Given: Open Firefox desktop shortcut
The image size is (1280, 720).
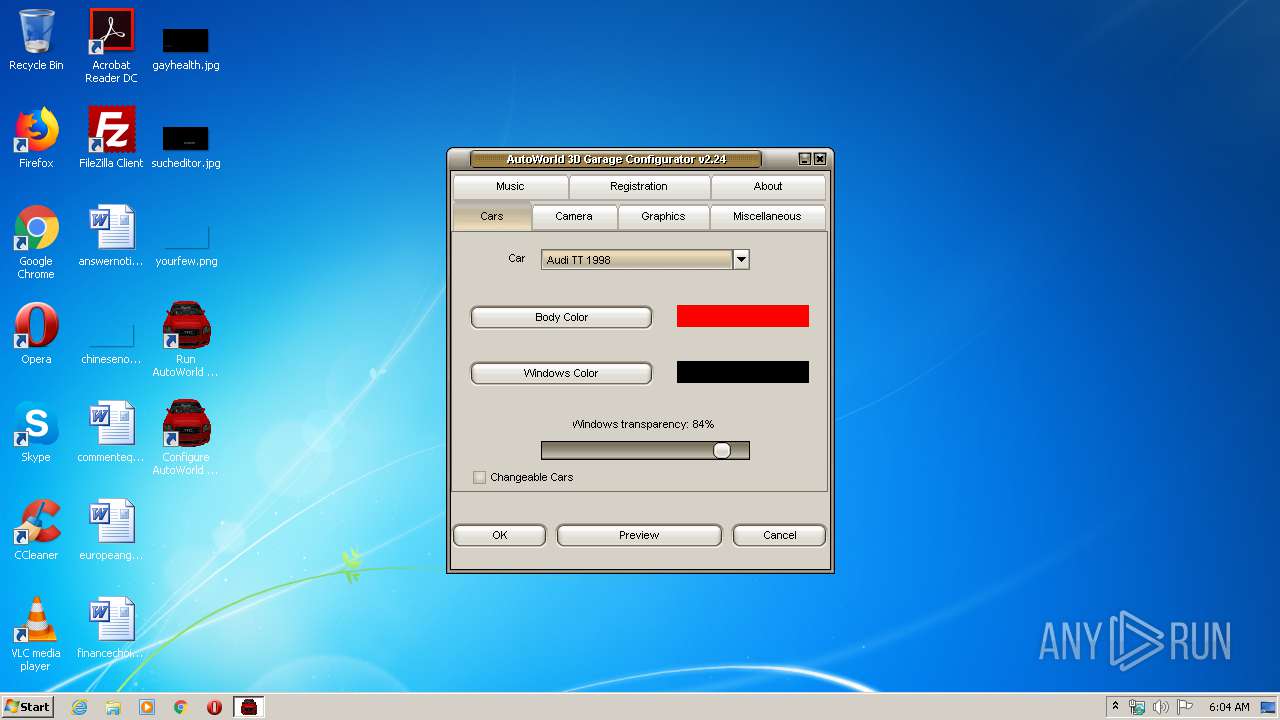Looking at the screenshot, I should [36, 139].
